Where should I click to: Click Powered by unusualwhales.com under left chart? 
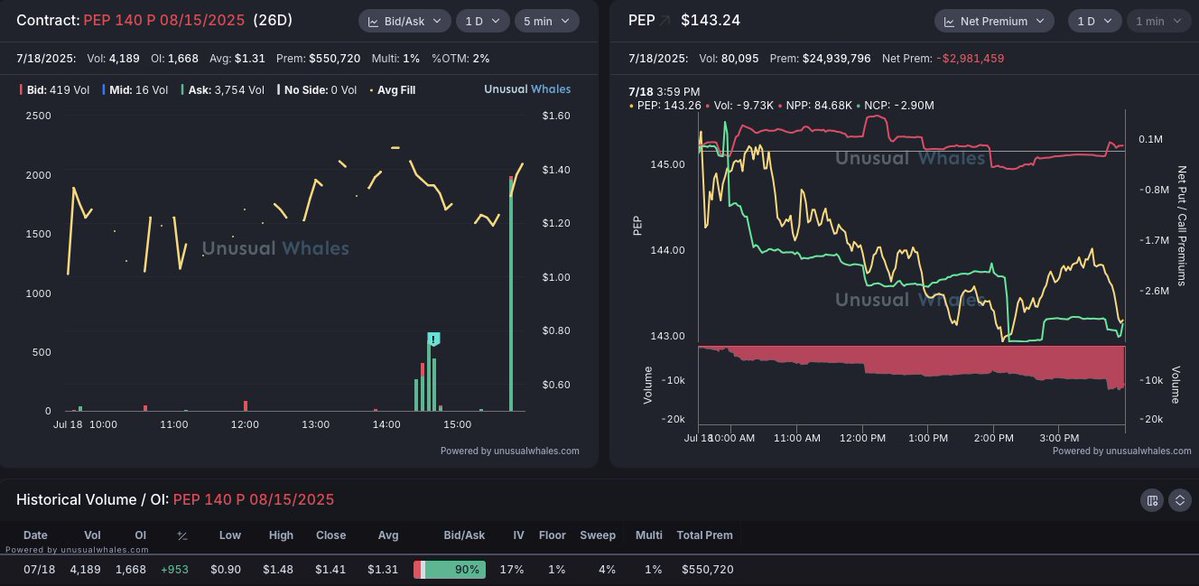pos(509,451)
